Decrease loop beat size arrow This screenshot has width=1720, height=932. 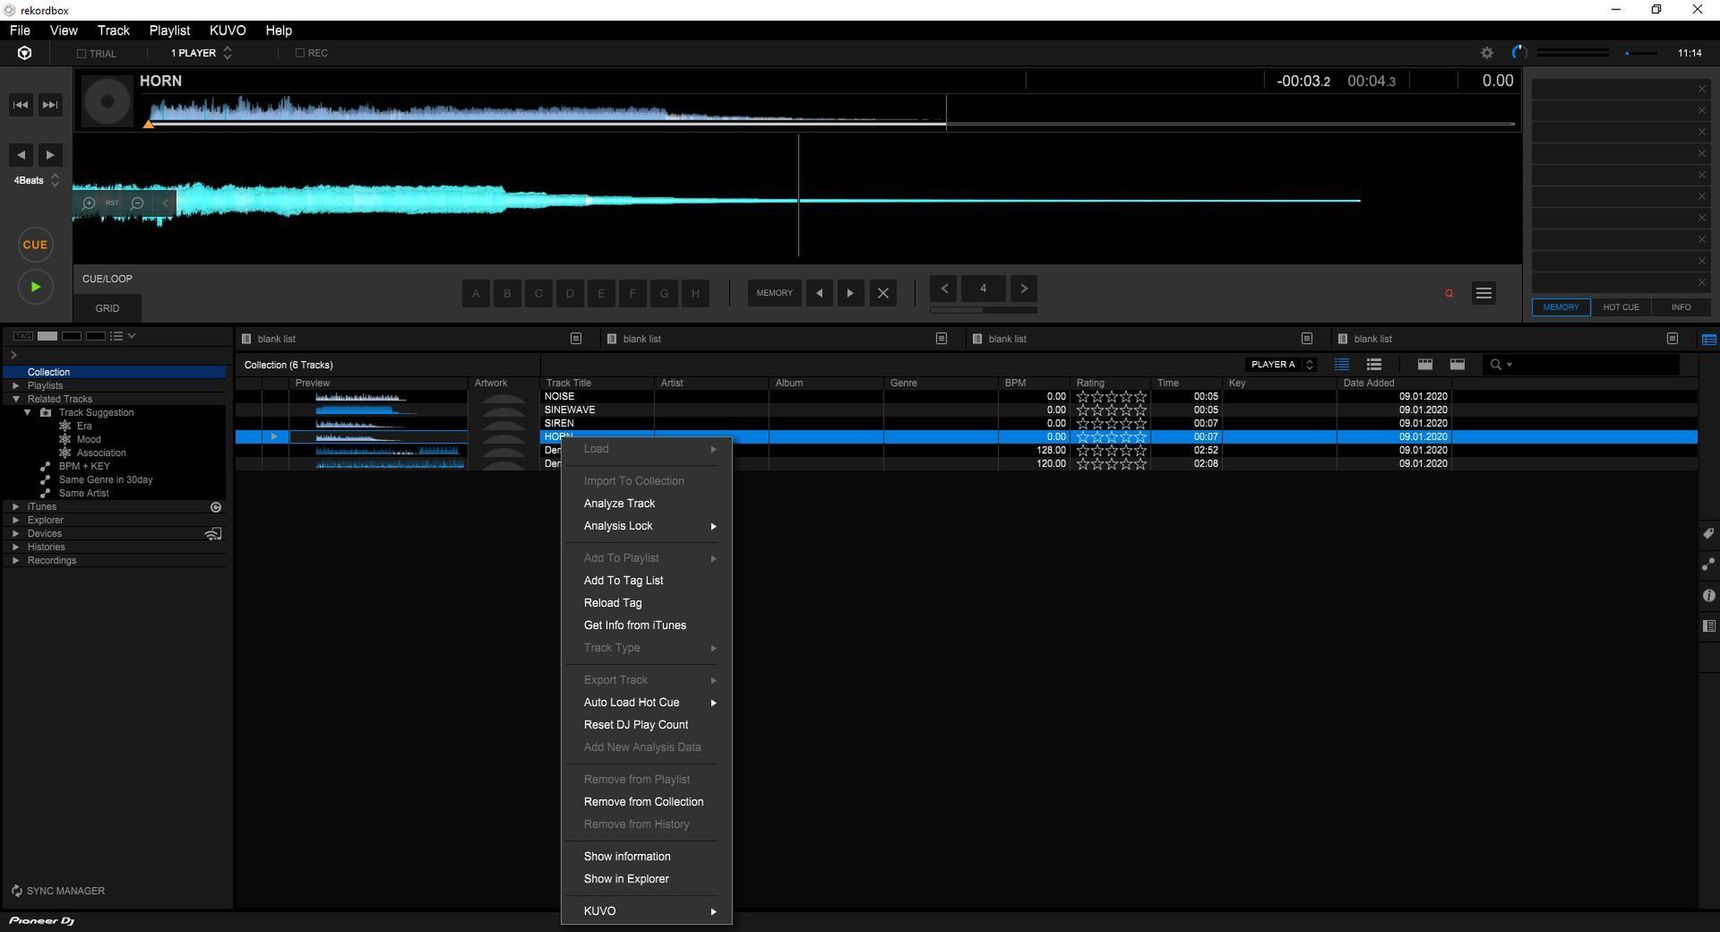(943, 289)
